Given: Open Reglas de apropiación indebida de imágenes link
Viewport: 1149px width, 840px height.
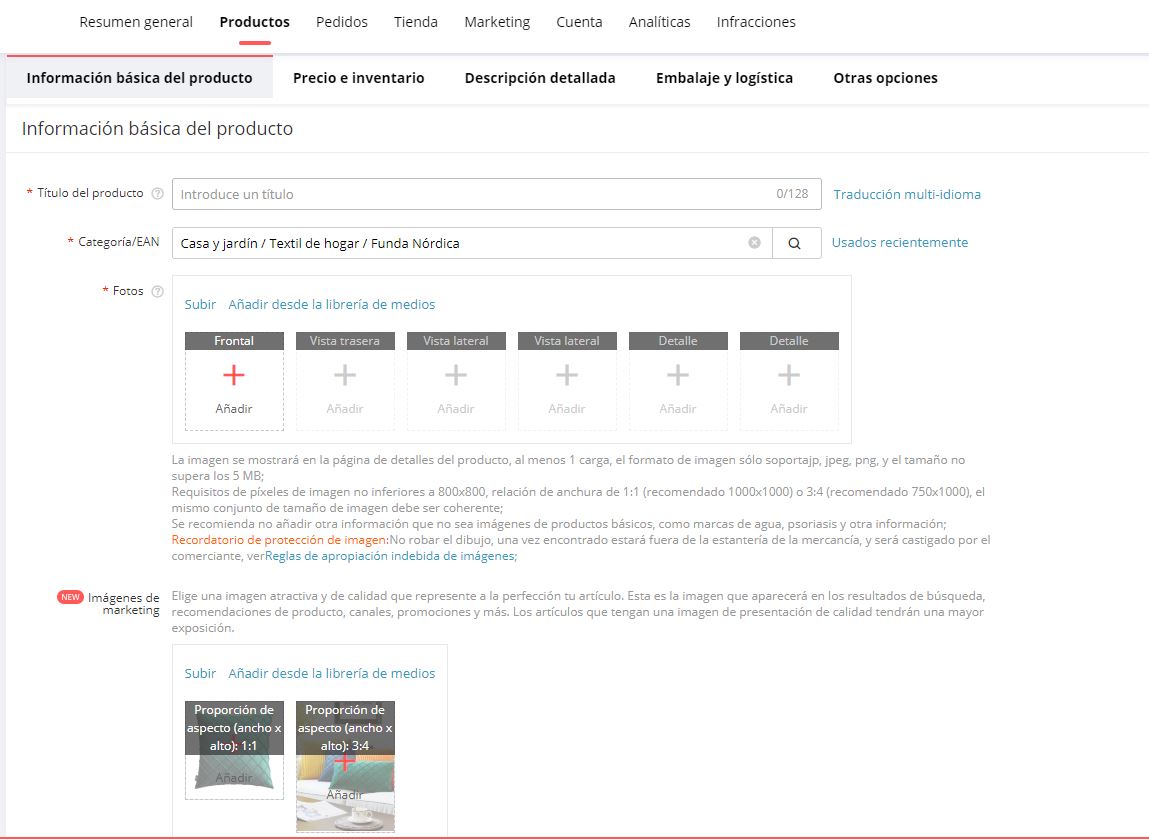Looking at the screenshot, I should (391, 556).
